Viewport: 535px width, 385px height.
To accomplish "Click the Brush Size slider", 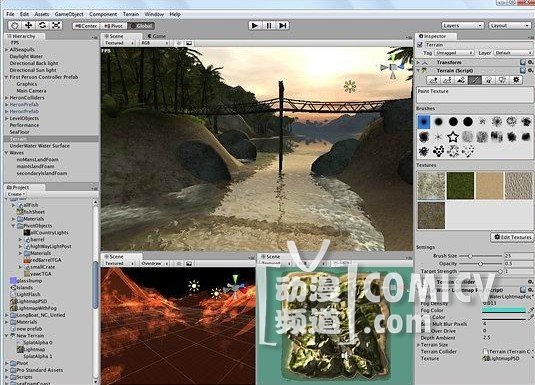I will click(480, 256).
